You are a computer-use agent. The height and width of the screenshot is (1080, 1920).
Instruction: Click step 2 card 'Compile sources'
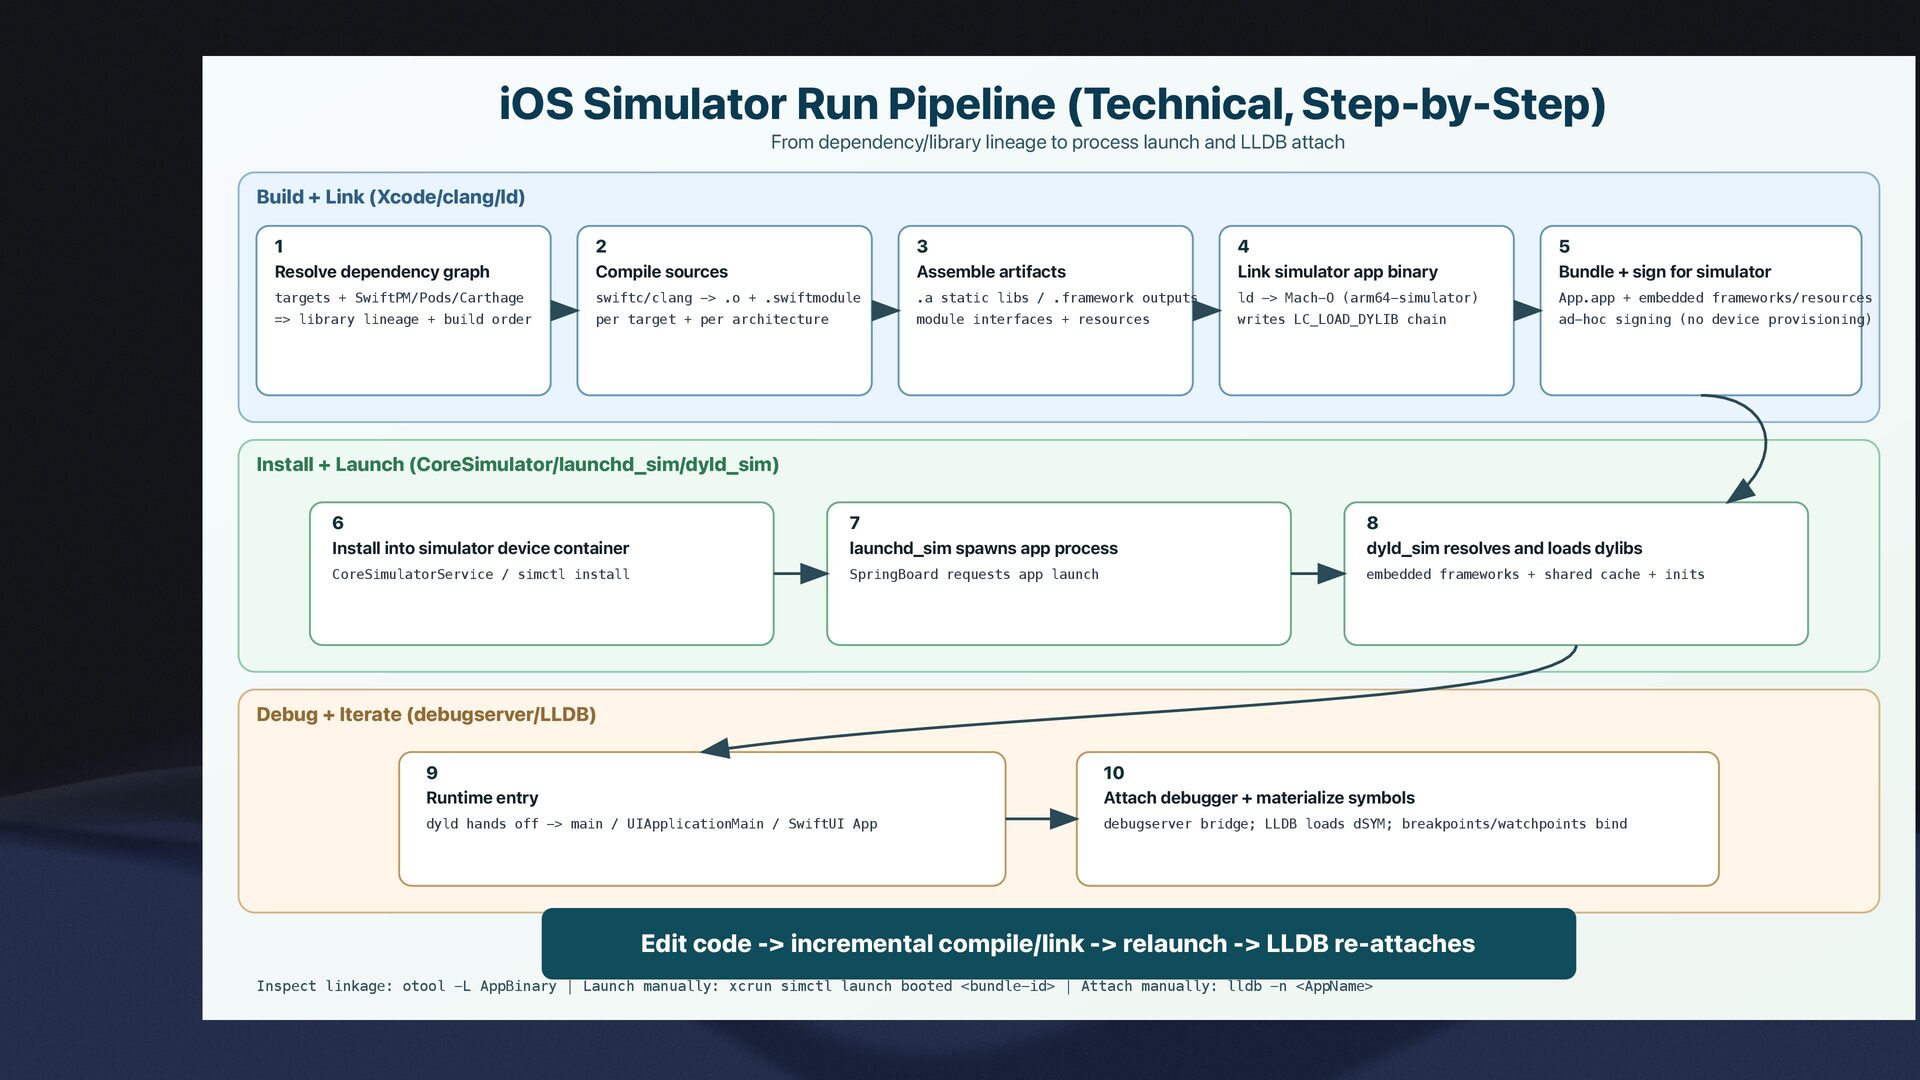(x=724, y=310)
